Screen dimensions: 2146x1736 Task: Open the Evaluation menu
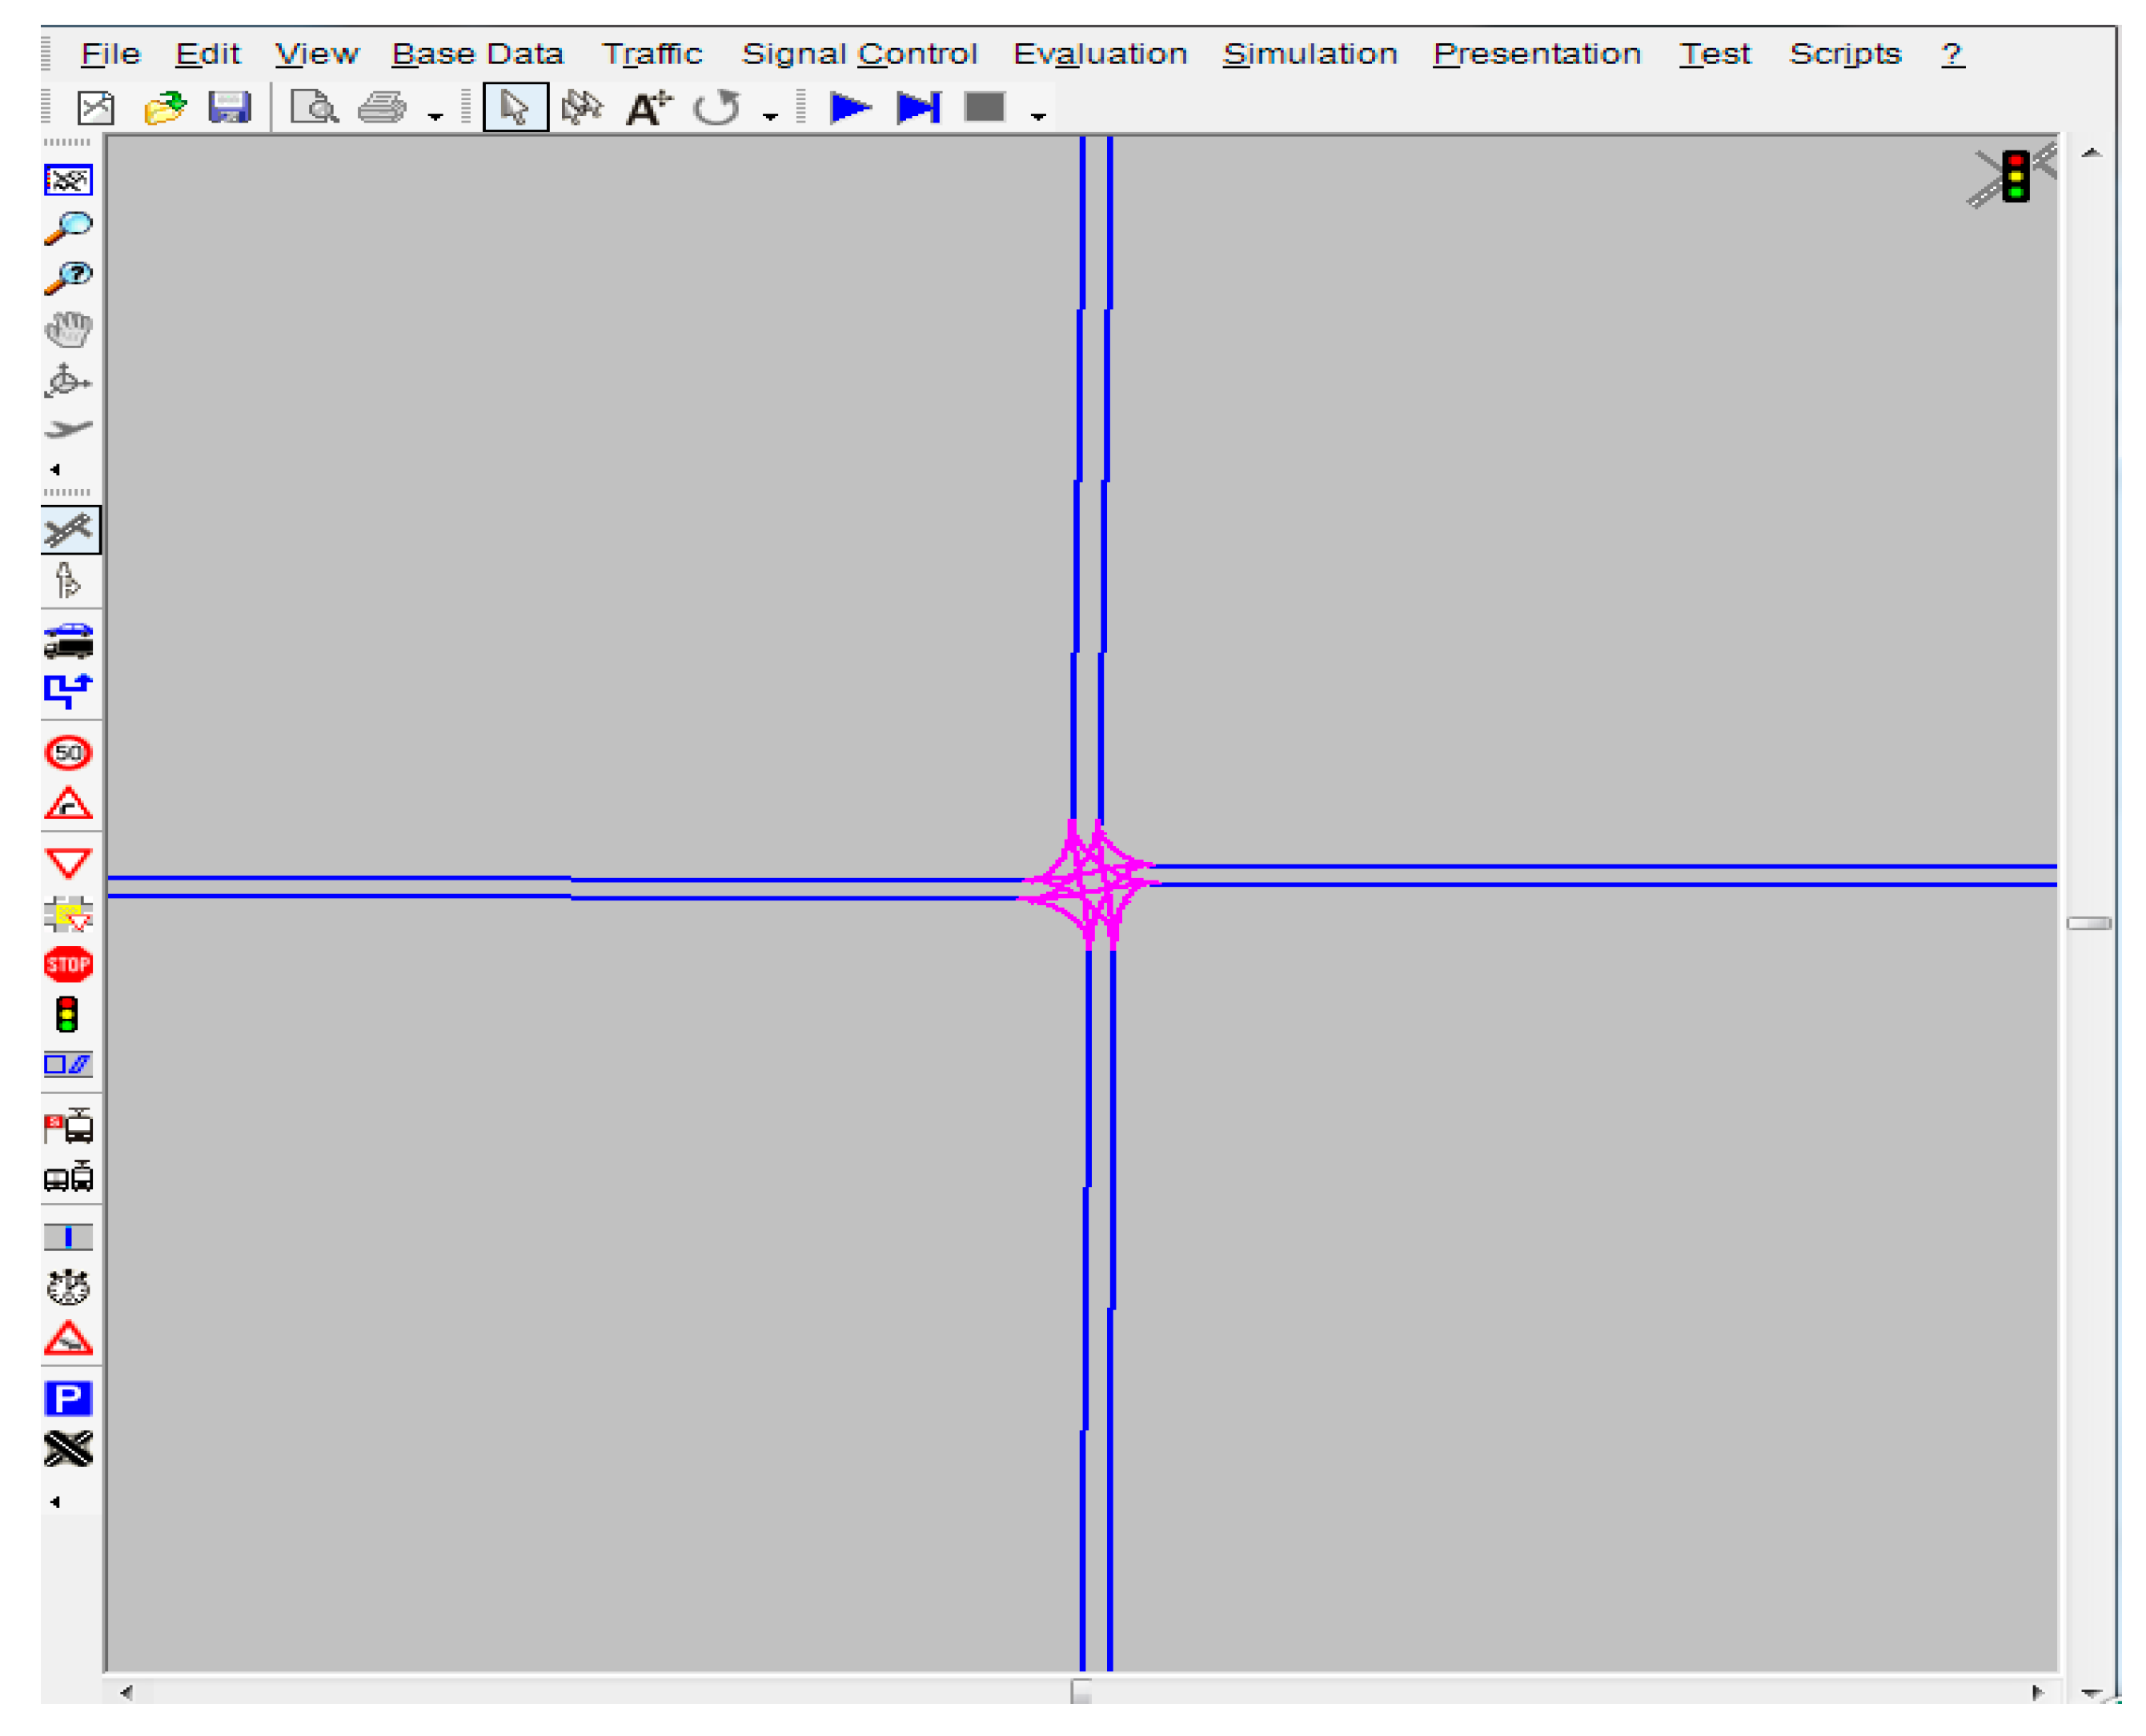pos(1100,54)
